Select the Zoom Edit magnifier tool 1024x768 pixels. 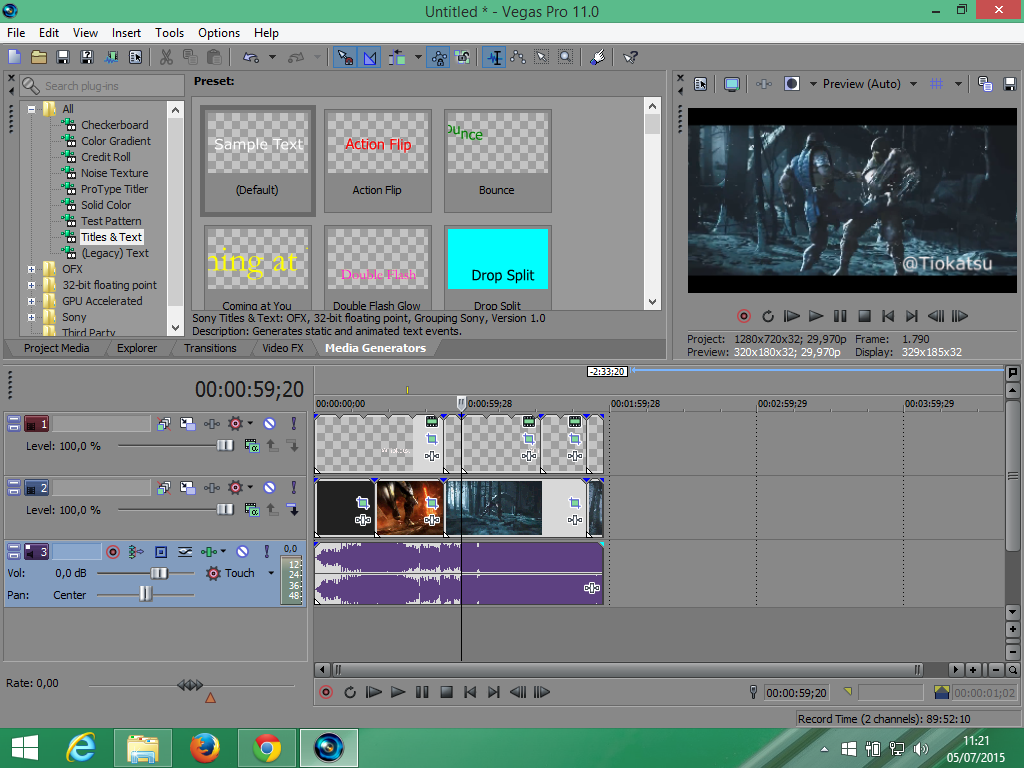tap(566, 57)
